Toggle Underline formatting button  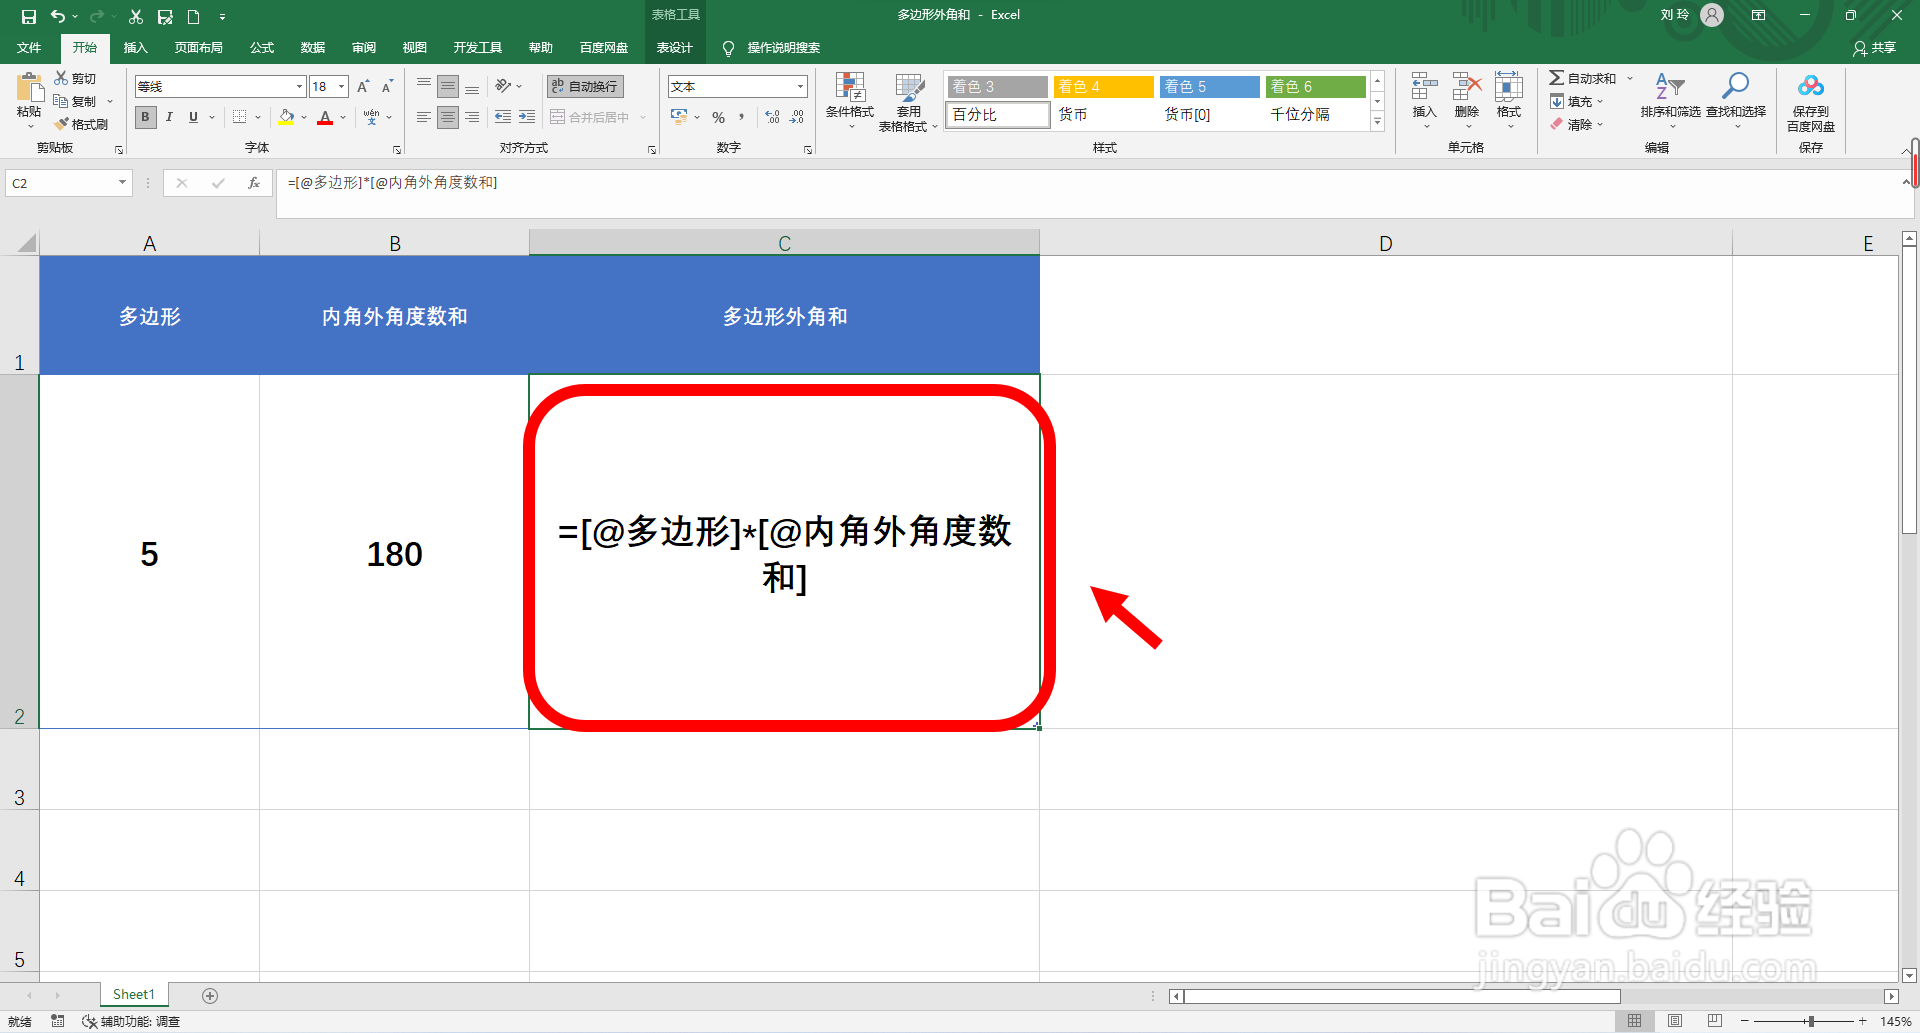click(x=193, y=117)
